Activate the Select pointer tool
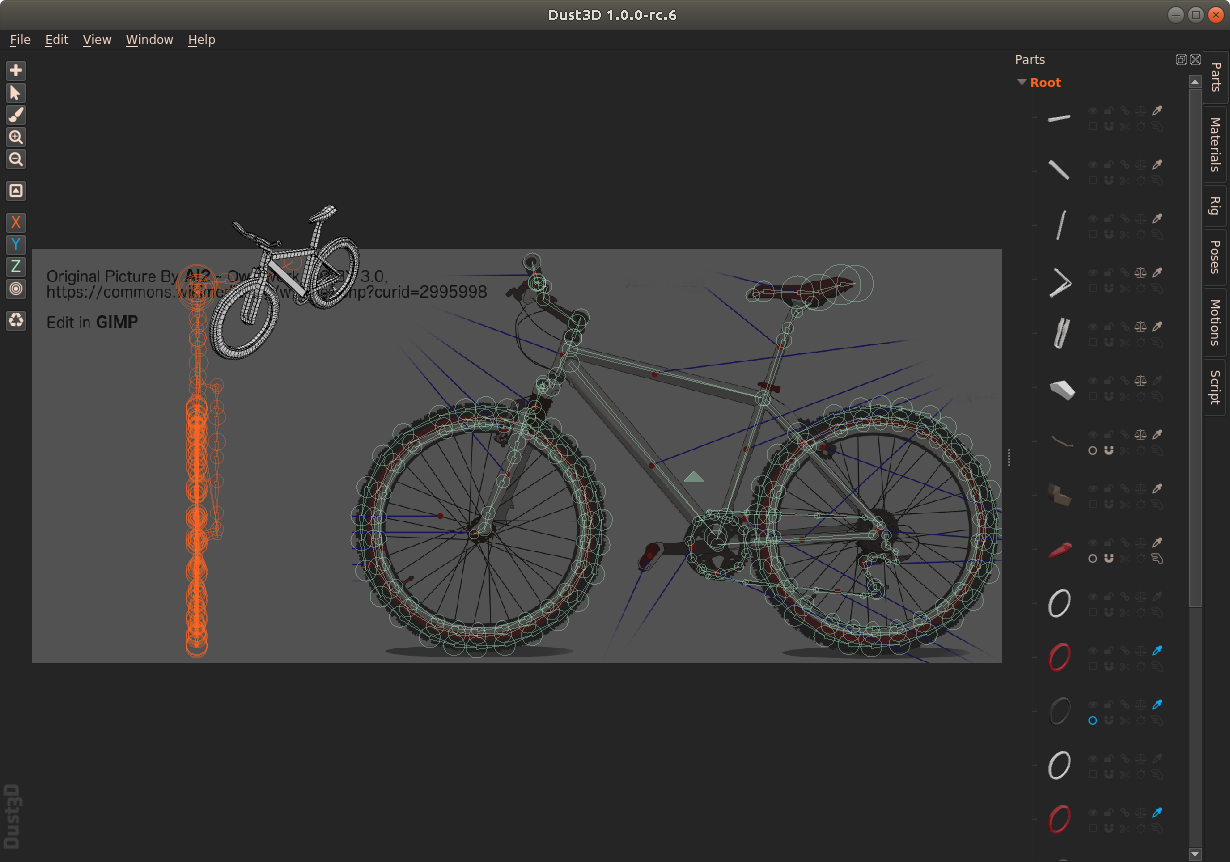Screen dimensions: 1230x862 pyautogui.click(x=16, y=93)
